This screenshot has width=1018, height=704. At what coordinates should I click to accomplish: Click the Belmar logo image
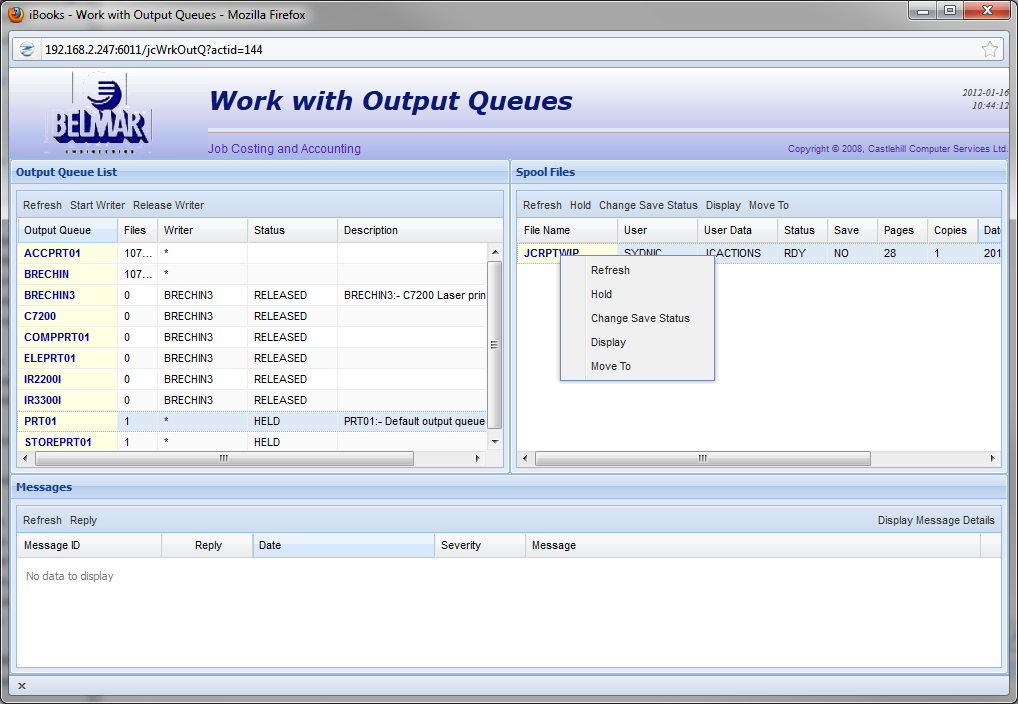[x=98, y=114]
